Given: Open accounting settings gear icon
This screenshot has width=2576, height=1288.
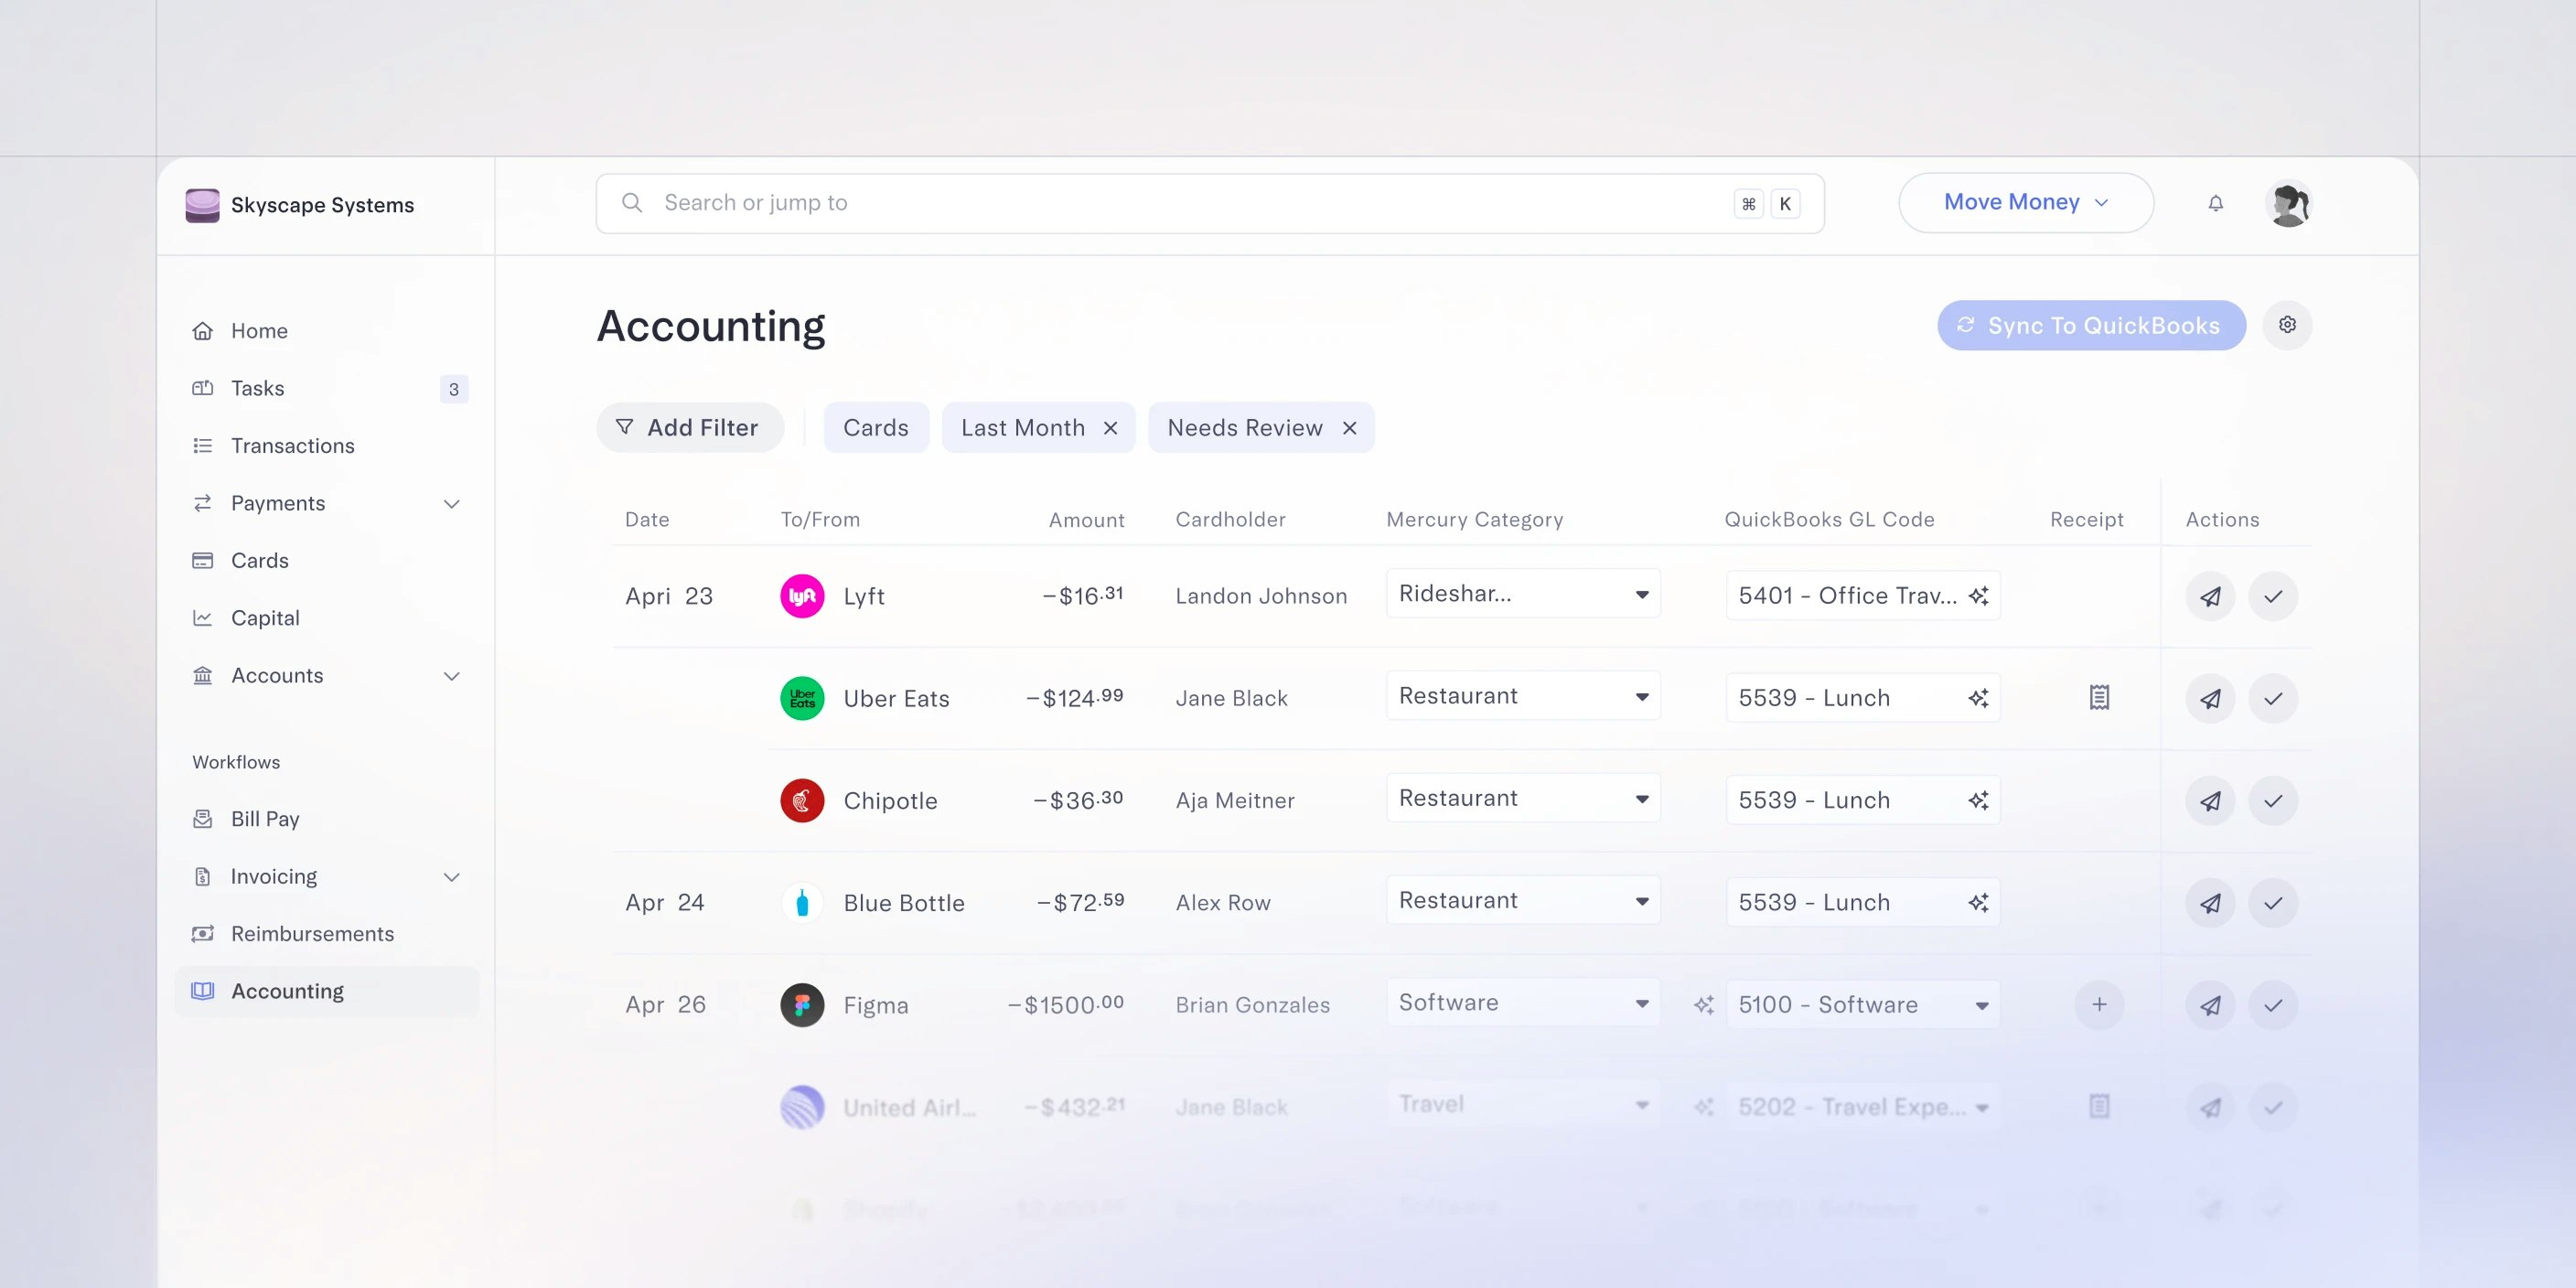Looking at the screenshot, I should click(x=2287, y=325).
